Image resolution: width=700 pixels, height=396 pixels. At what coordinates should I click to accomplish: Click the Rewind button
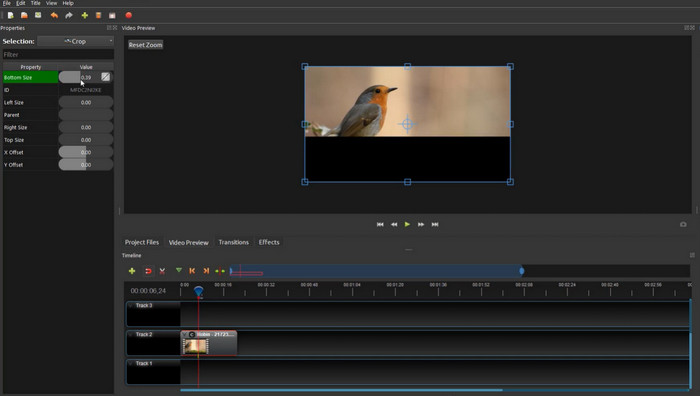click(x=394, y=225)
